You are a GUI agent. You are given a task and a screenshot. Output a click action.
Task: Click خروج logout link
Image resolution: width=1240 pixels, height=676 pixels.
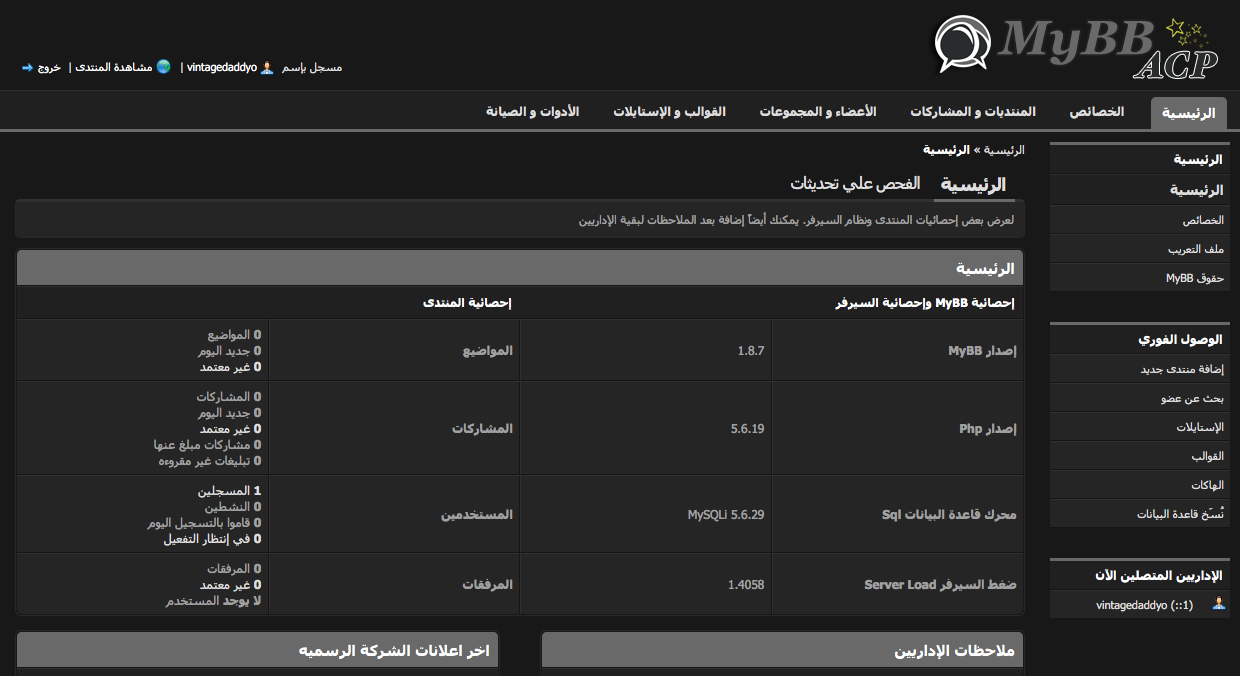pyautogui.click(x=50, y=67)
